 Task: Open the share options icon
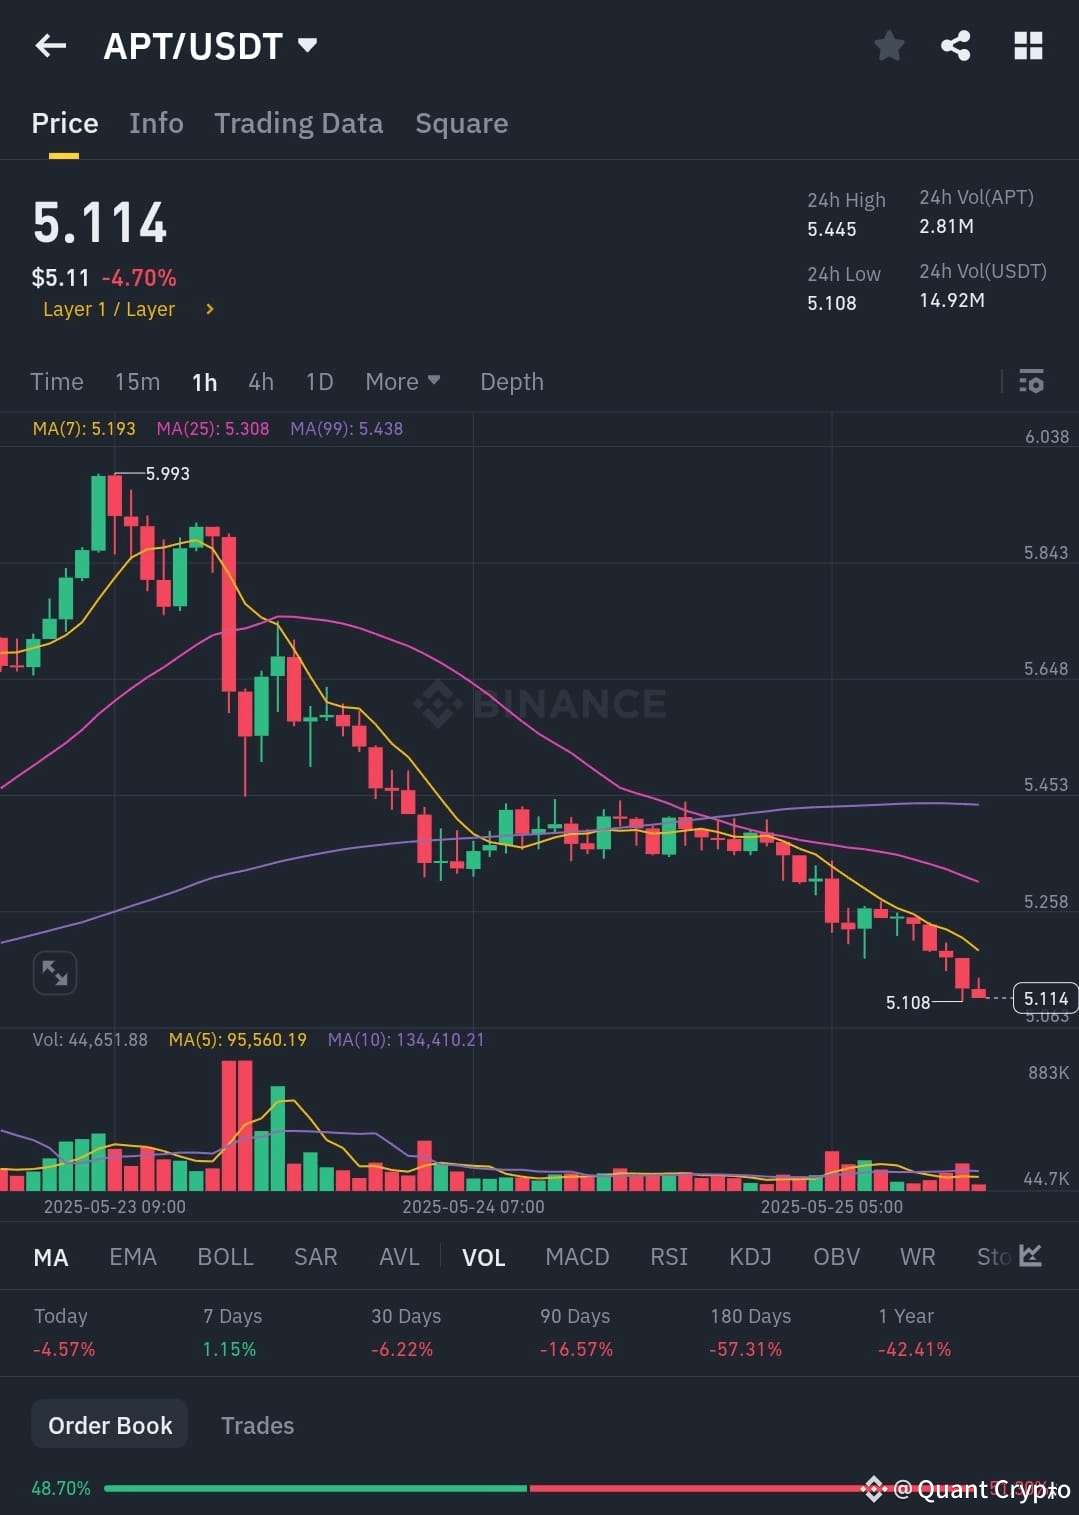[x=955, y=45]
